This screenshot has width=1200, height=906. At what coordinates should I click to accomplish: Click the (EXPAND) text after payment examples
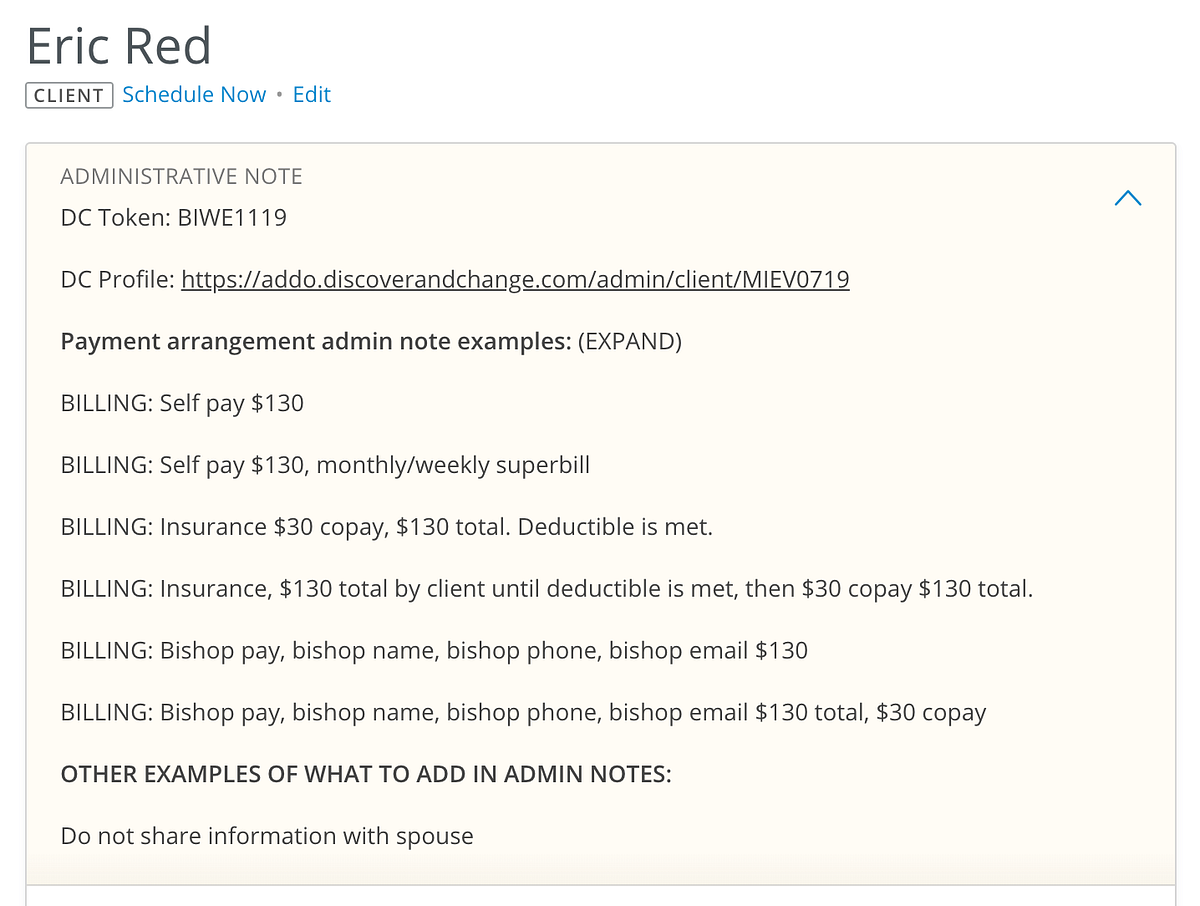[x=630, y=341]
